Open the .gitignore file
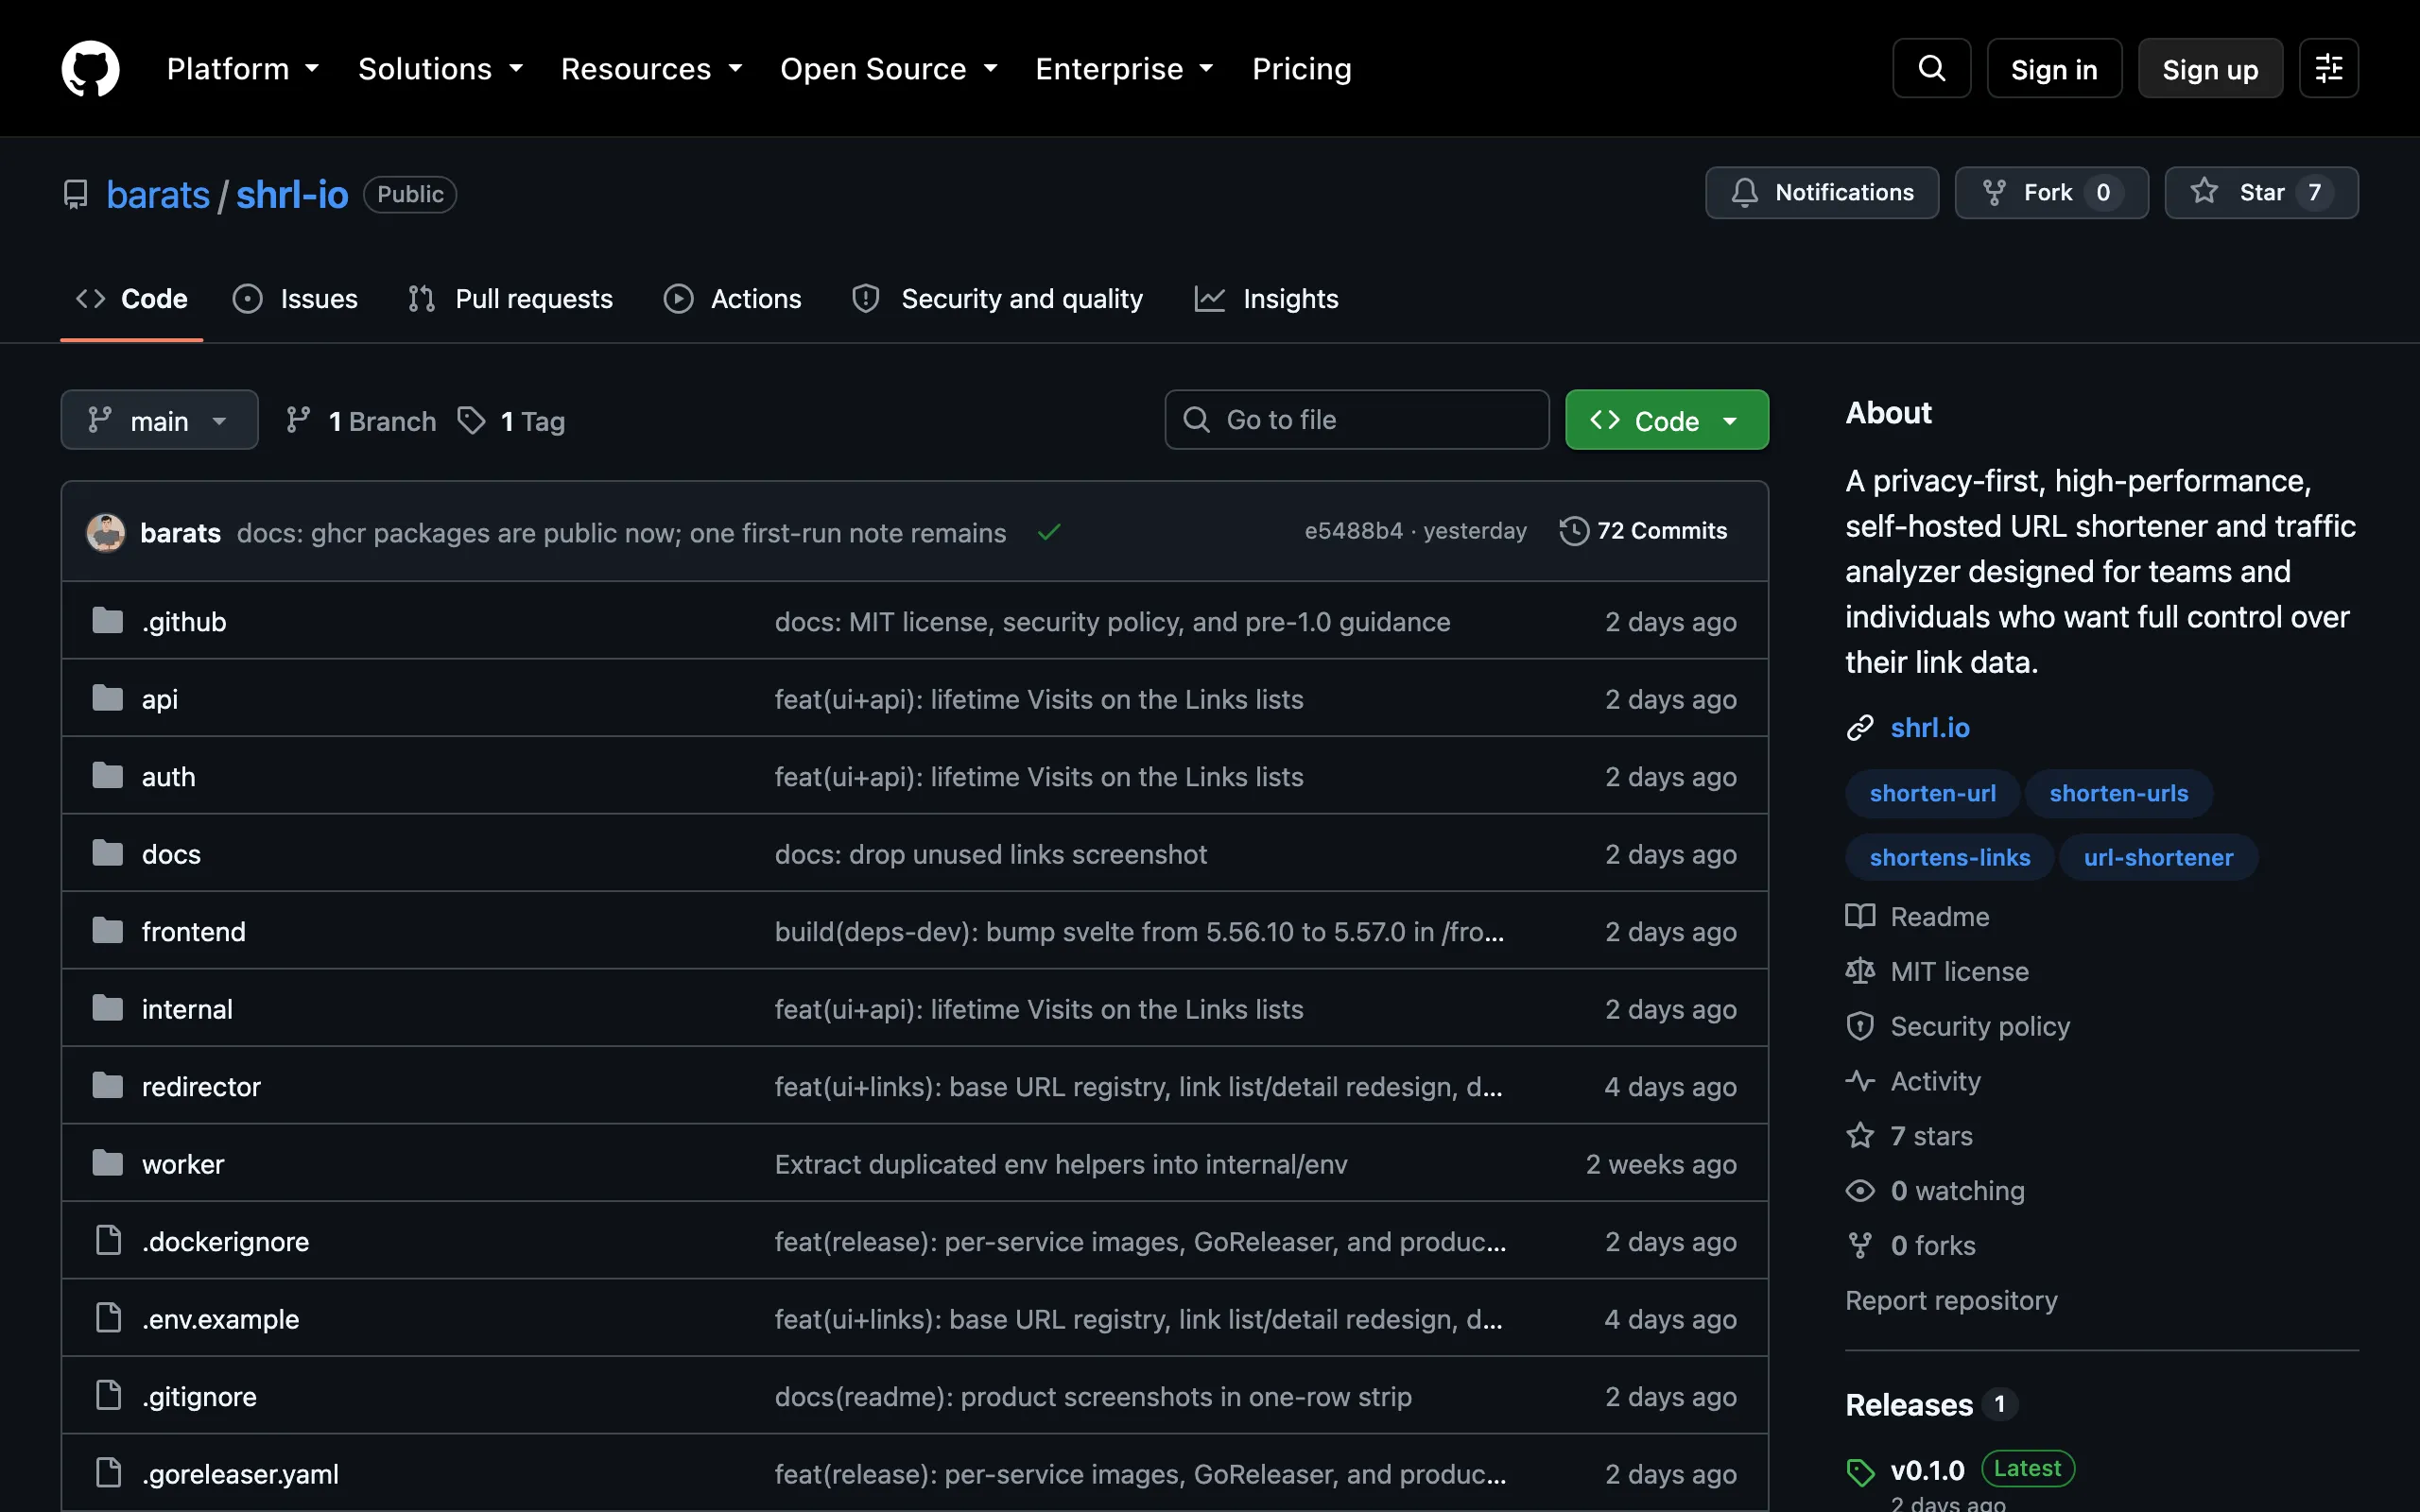This screenshot has width=2420, height=1512. 199,1396
